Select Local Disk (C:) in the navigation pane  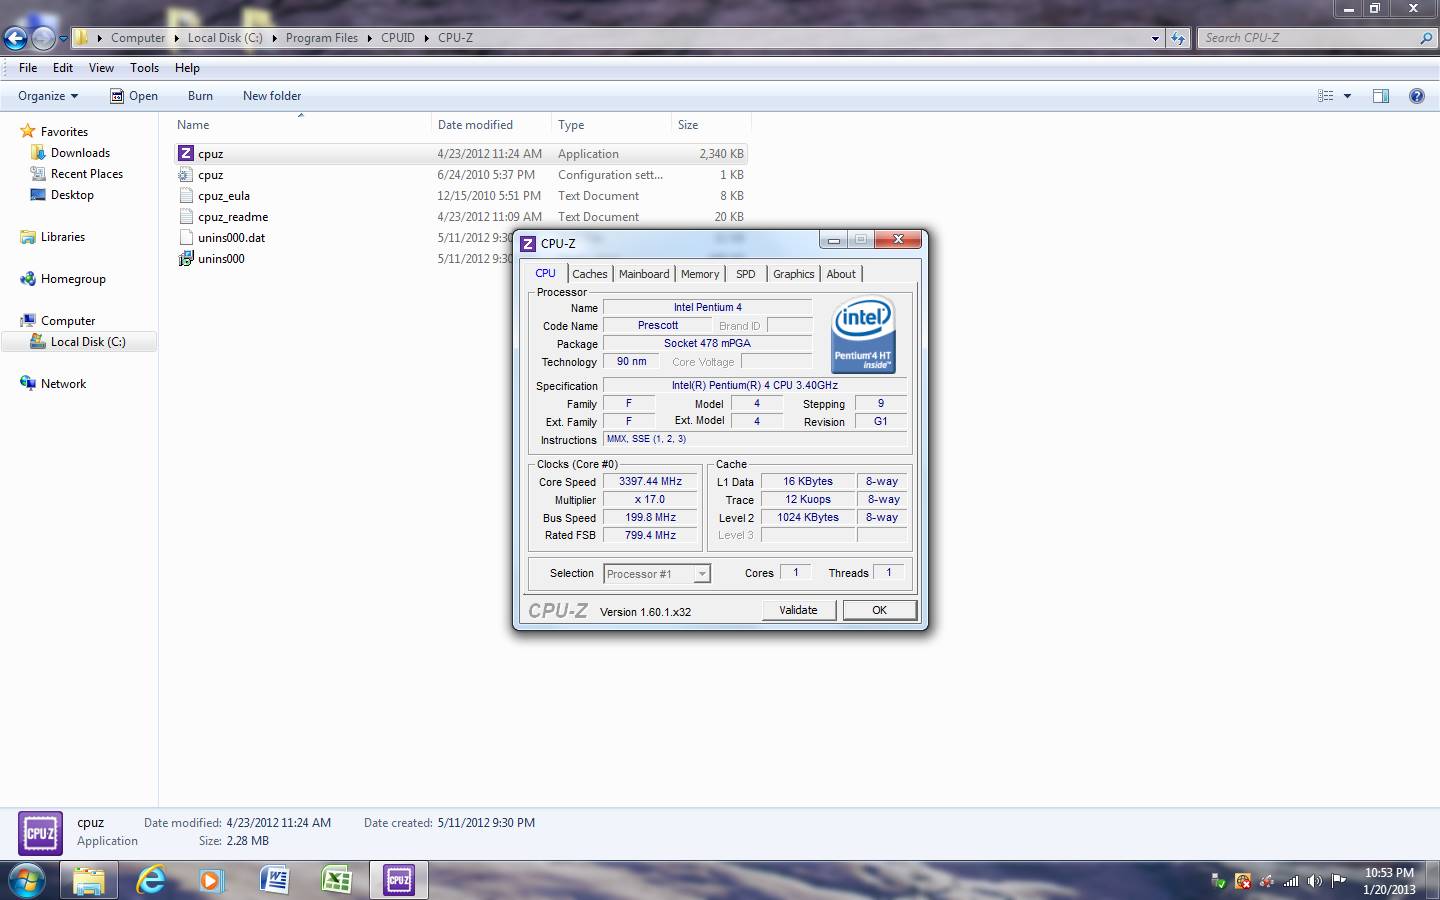point(88,342)
